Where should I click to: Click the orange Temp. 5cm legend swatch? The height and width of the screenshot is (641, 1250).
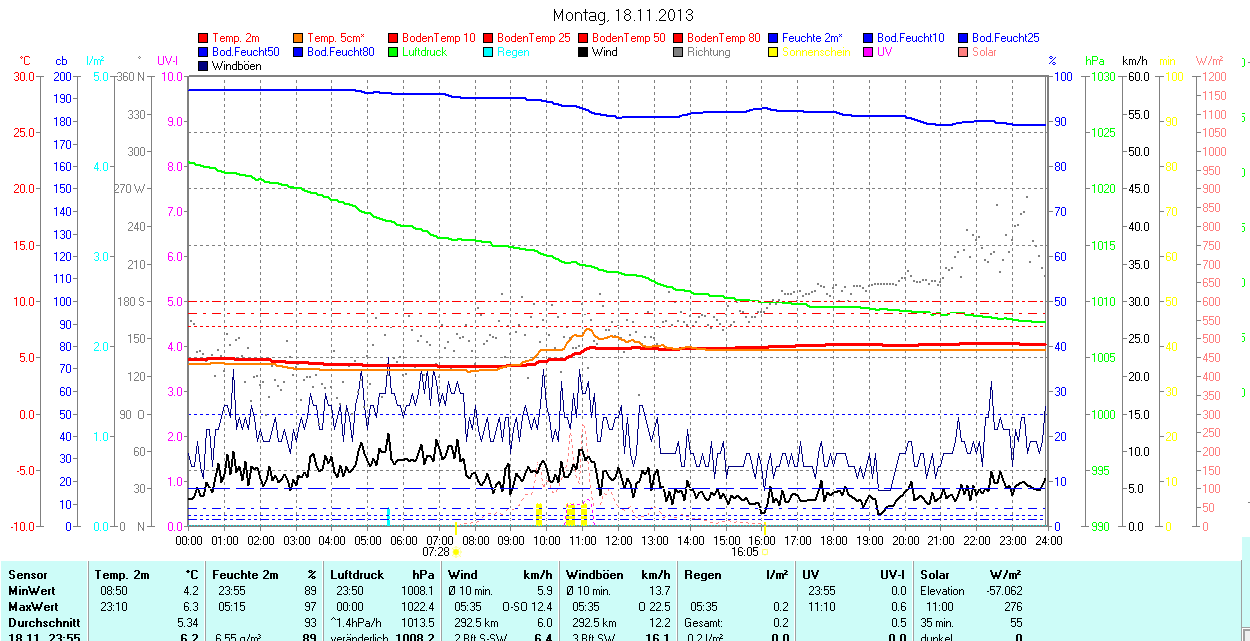click(x=299, y=38)
